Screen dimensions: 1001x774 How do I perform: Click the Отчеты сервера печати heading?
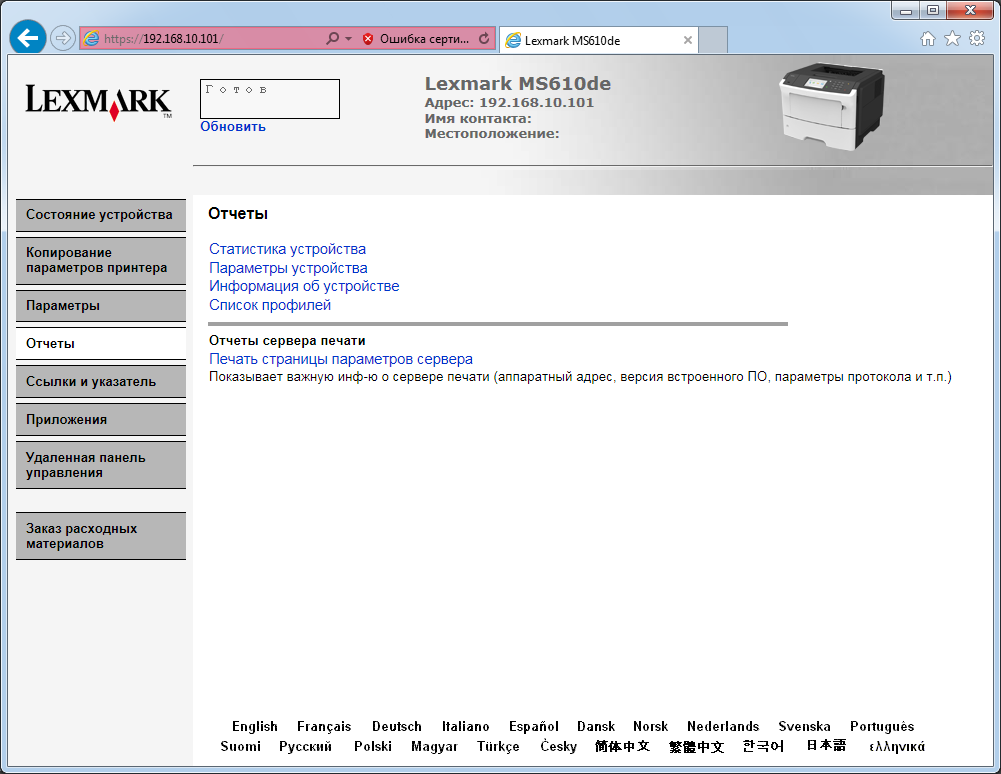coord(287,341)
